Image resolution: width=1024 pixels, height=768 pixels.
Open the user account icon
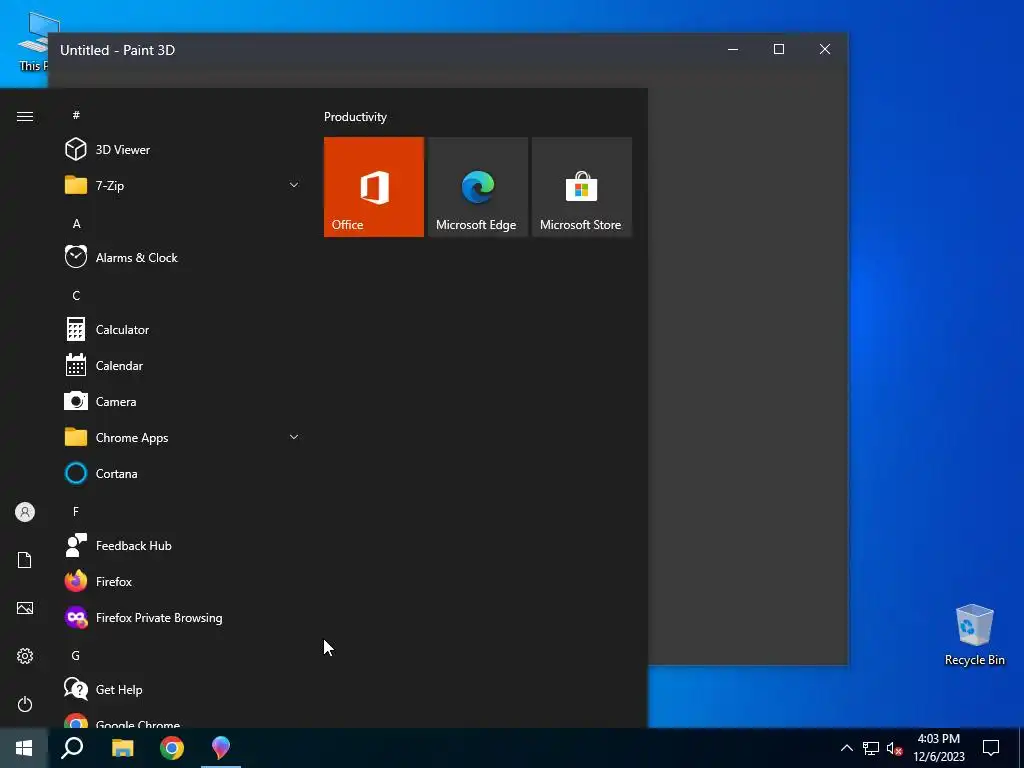click(x=25, y=512)
